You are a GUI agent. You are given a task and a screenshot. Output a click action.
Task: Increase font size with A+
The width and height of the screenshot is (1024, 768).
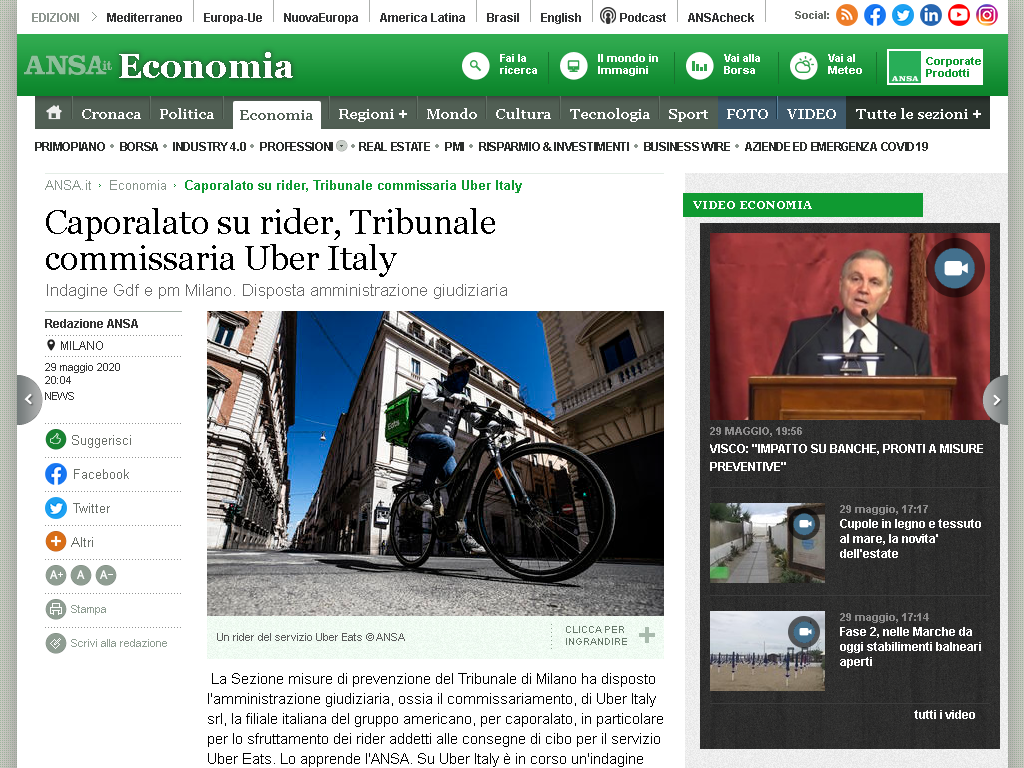tap(56, 575)
